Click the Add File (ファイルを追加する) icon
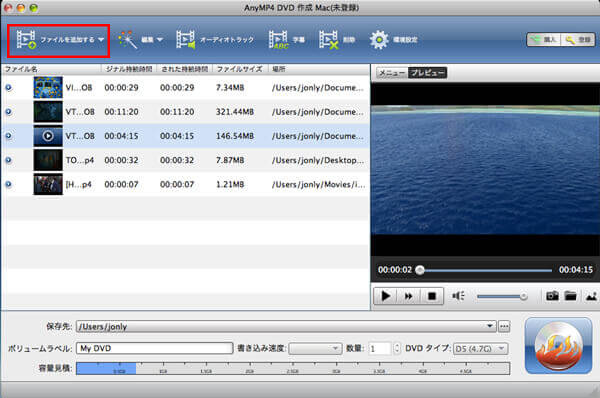 point(26,39)
